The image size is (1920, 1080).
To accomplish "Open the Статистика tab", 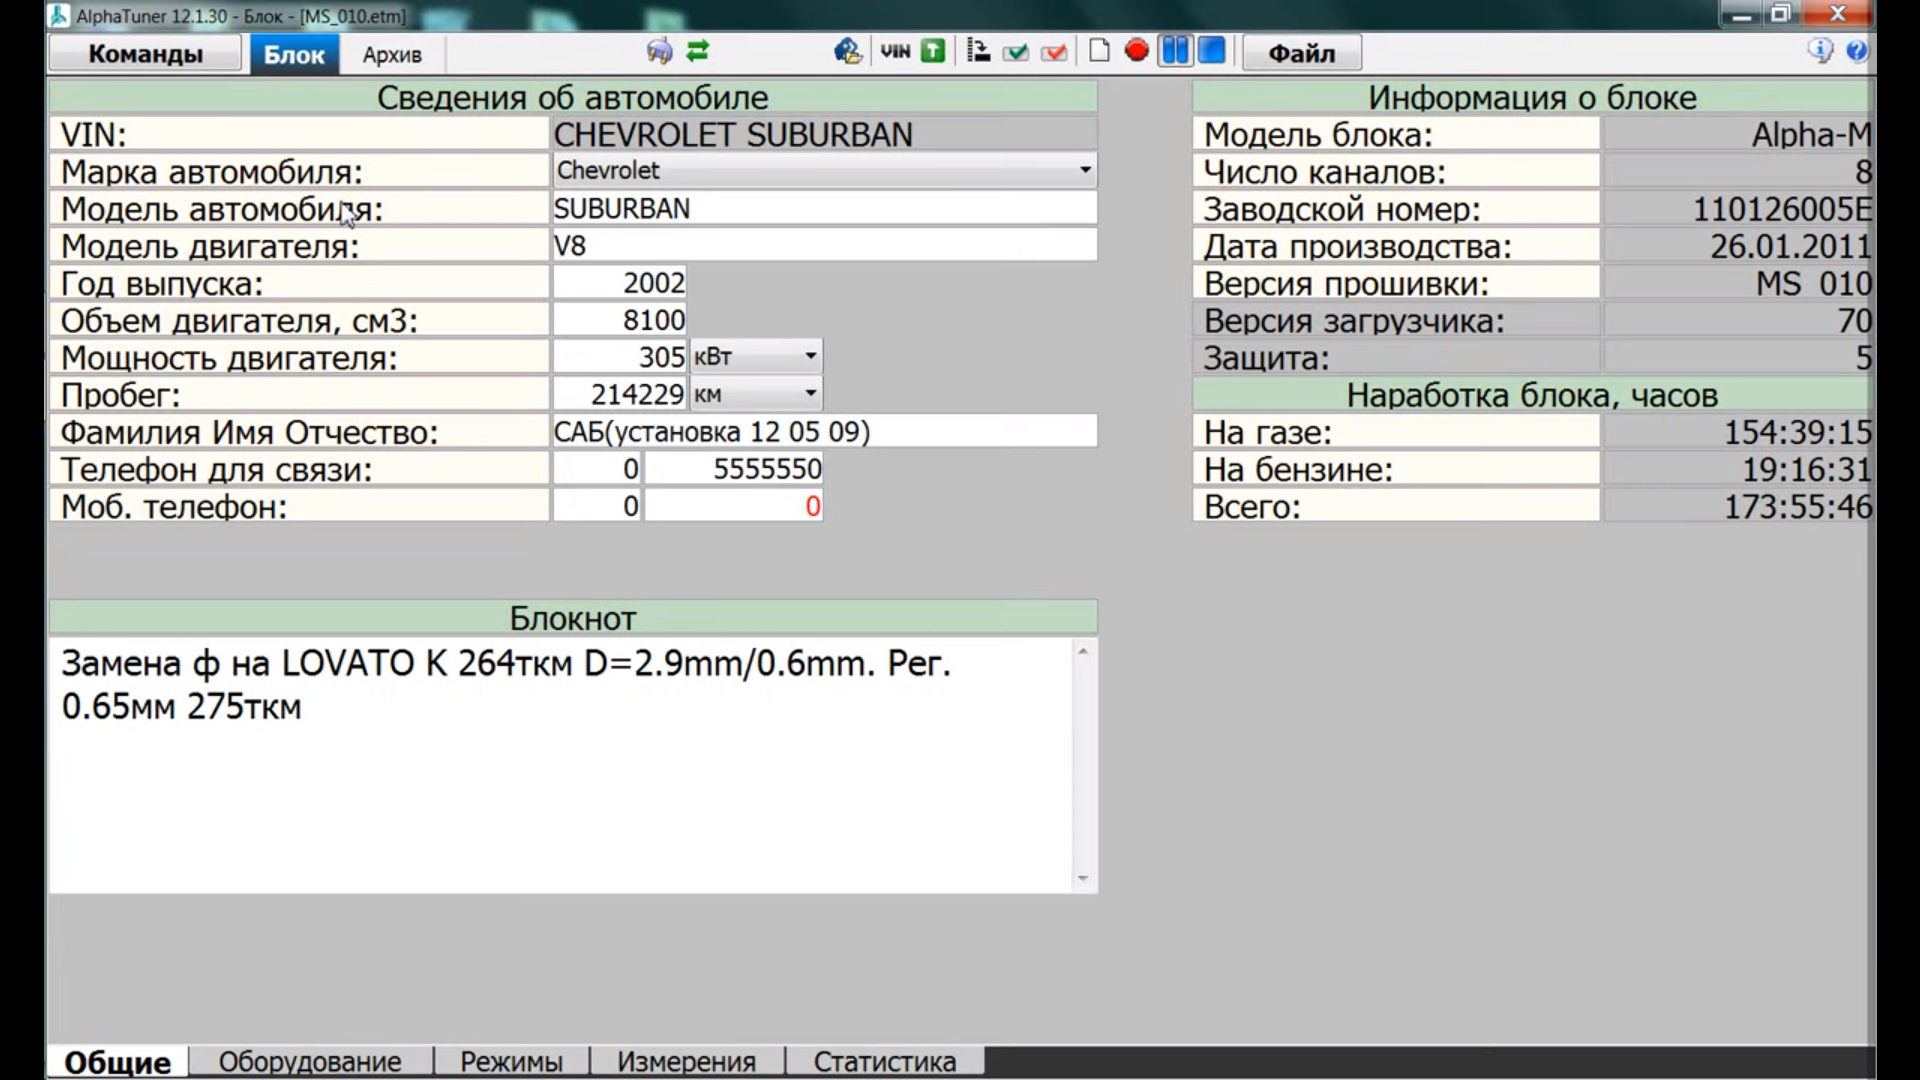I will tap(884, 1061).
